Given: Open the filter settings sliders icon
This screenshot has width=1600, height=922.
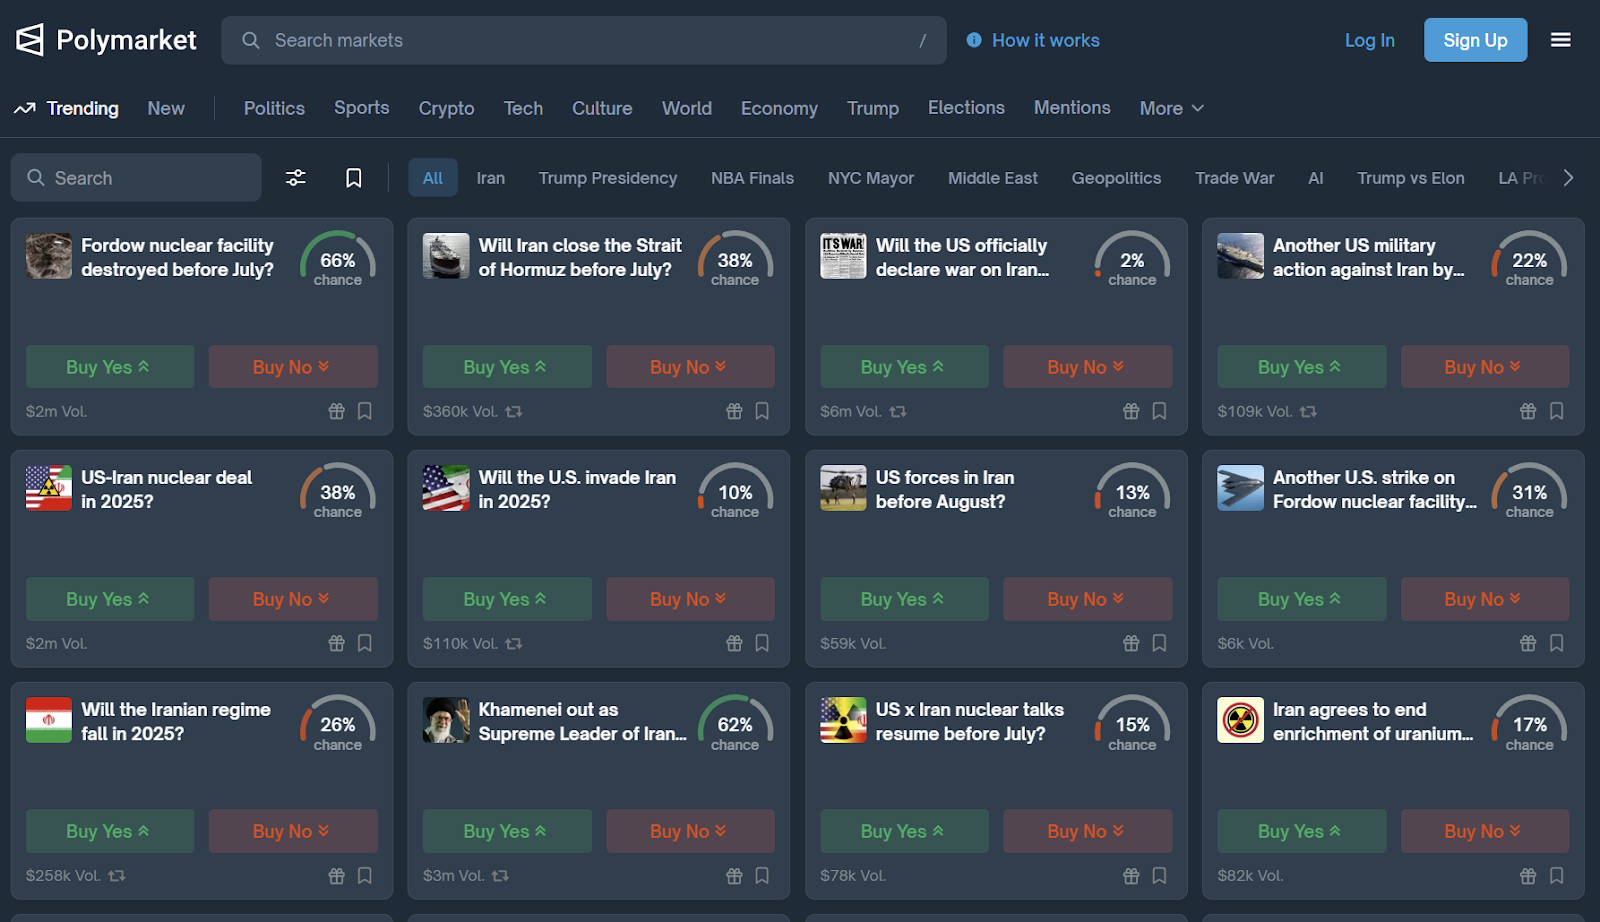Looking at the screenshot, I should click(296, 178).
